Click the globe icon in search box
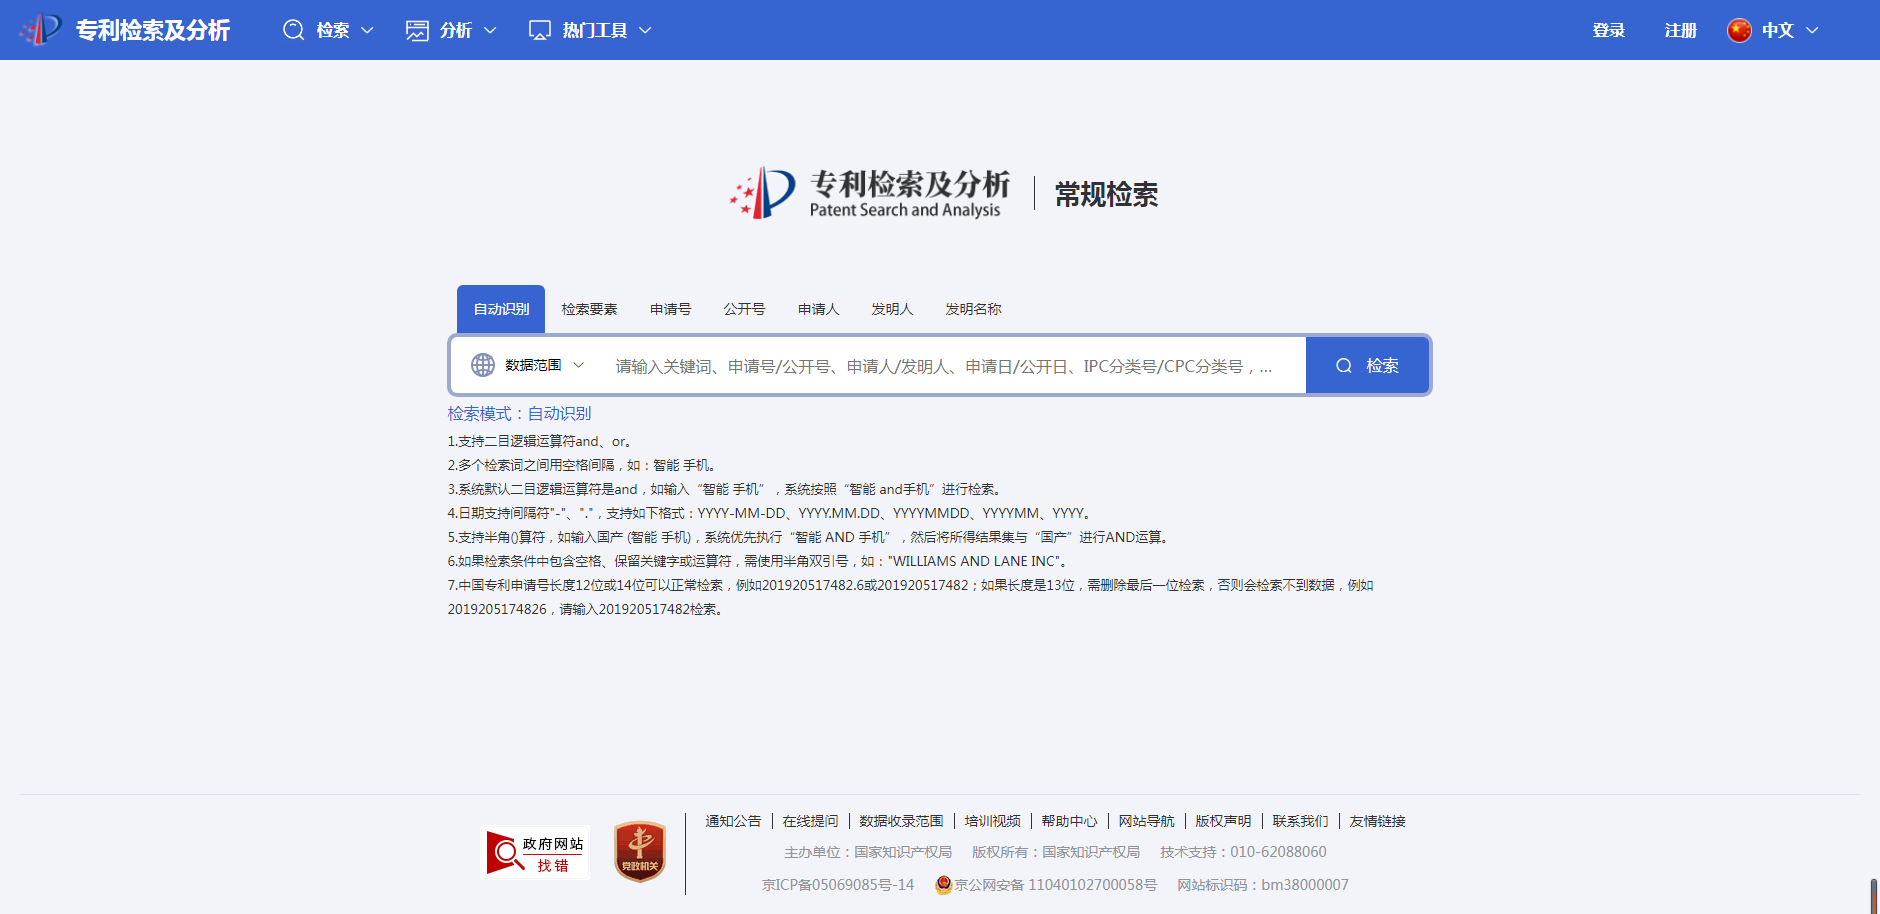Viewport: 1880px width, 914px height. click(483, 365)
